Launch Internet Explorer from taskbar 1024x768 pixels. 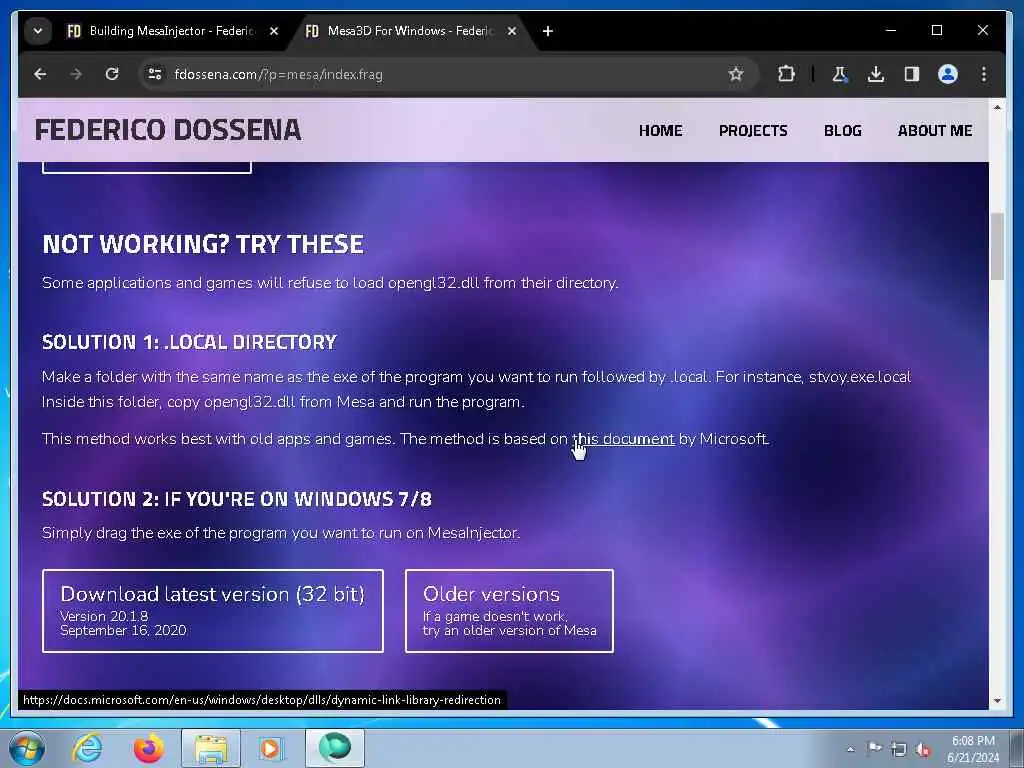click(87, 748)
